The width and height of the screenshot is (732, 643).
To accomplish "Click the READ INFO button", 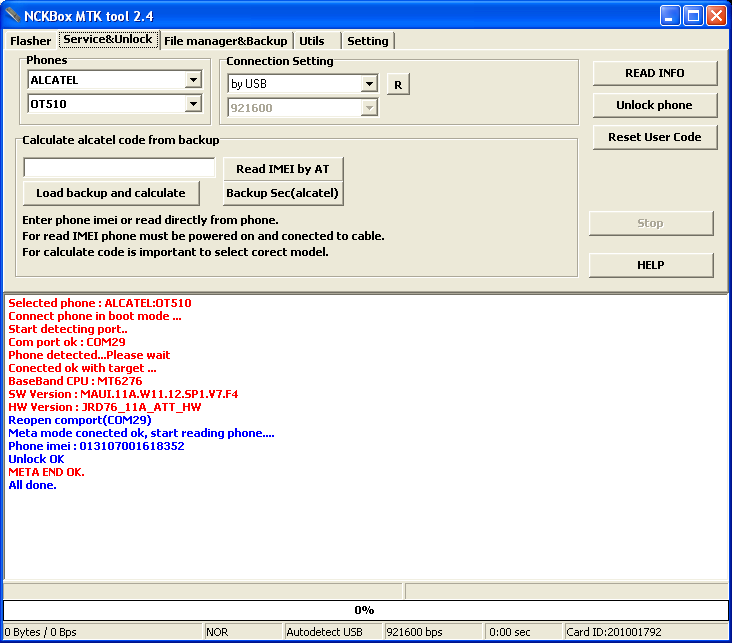I will coord(654,73).
